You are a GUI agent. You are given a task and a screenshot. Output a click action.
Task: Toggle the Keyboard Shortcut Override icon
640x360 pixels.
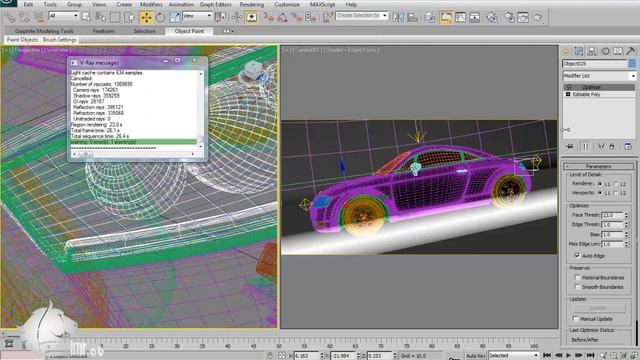point(251,17)
